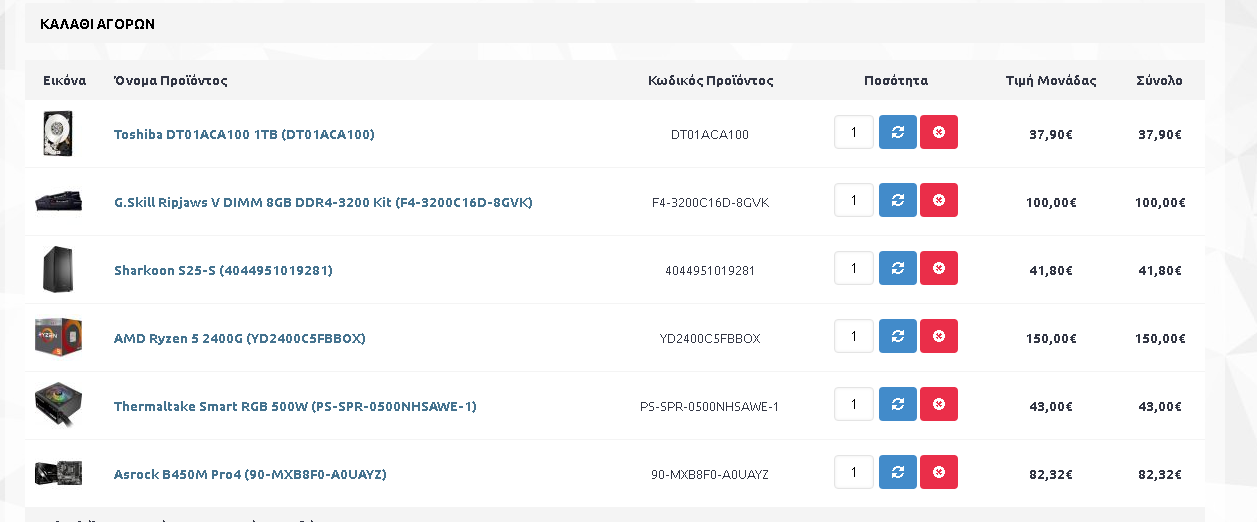1257x522 pixels.
Task: Refresh quantity for AMD Ryzen 5 2400G
Action: coord(897,336)
